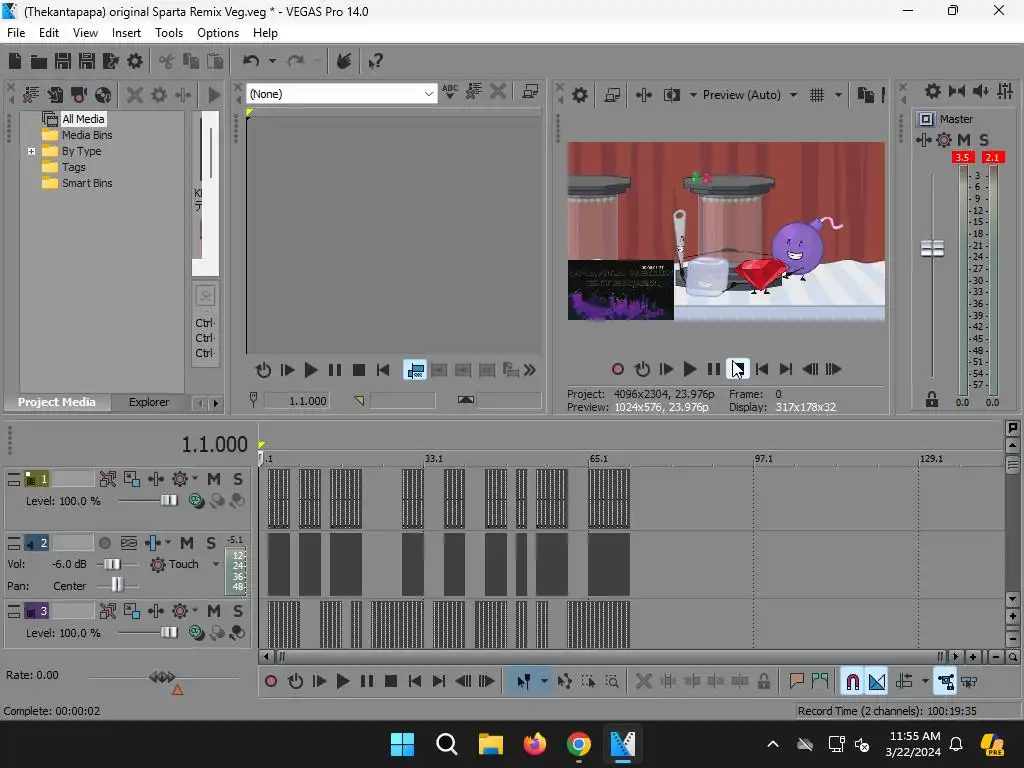Open Preview (Auto) quality dropdown
Viewport: 1024px width, 768px height.
point(793,95)
